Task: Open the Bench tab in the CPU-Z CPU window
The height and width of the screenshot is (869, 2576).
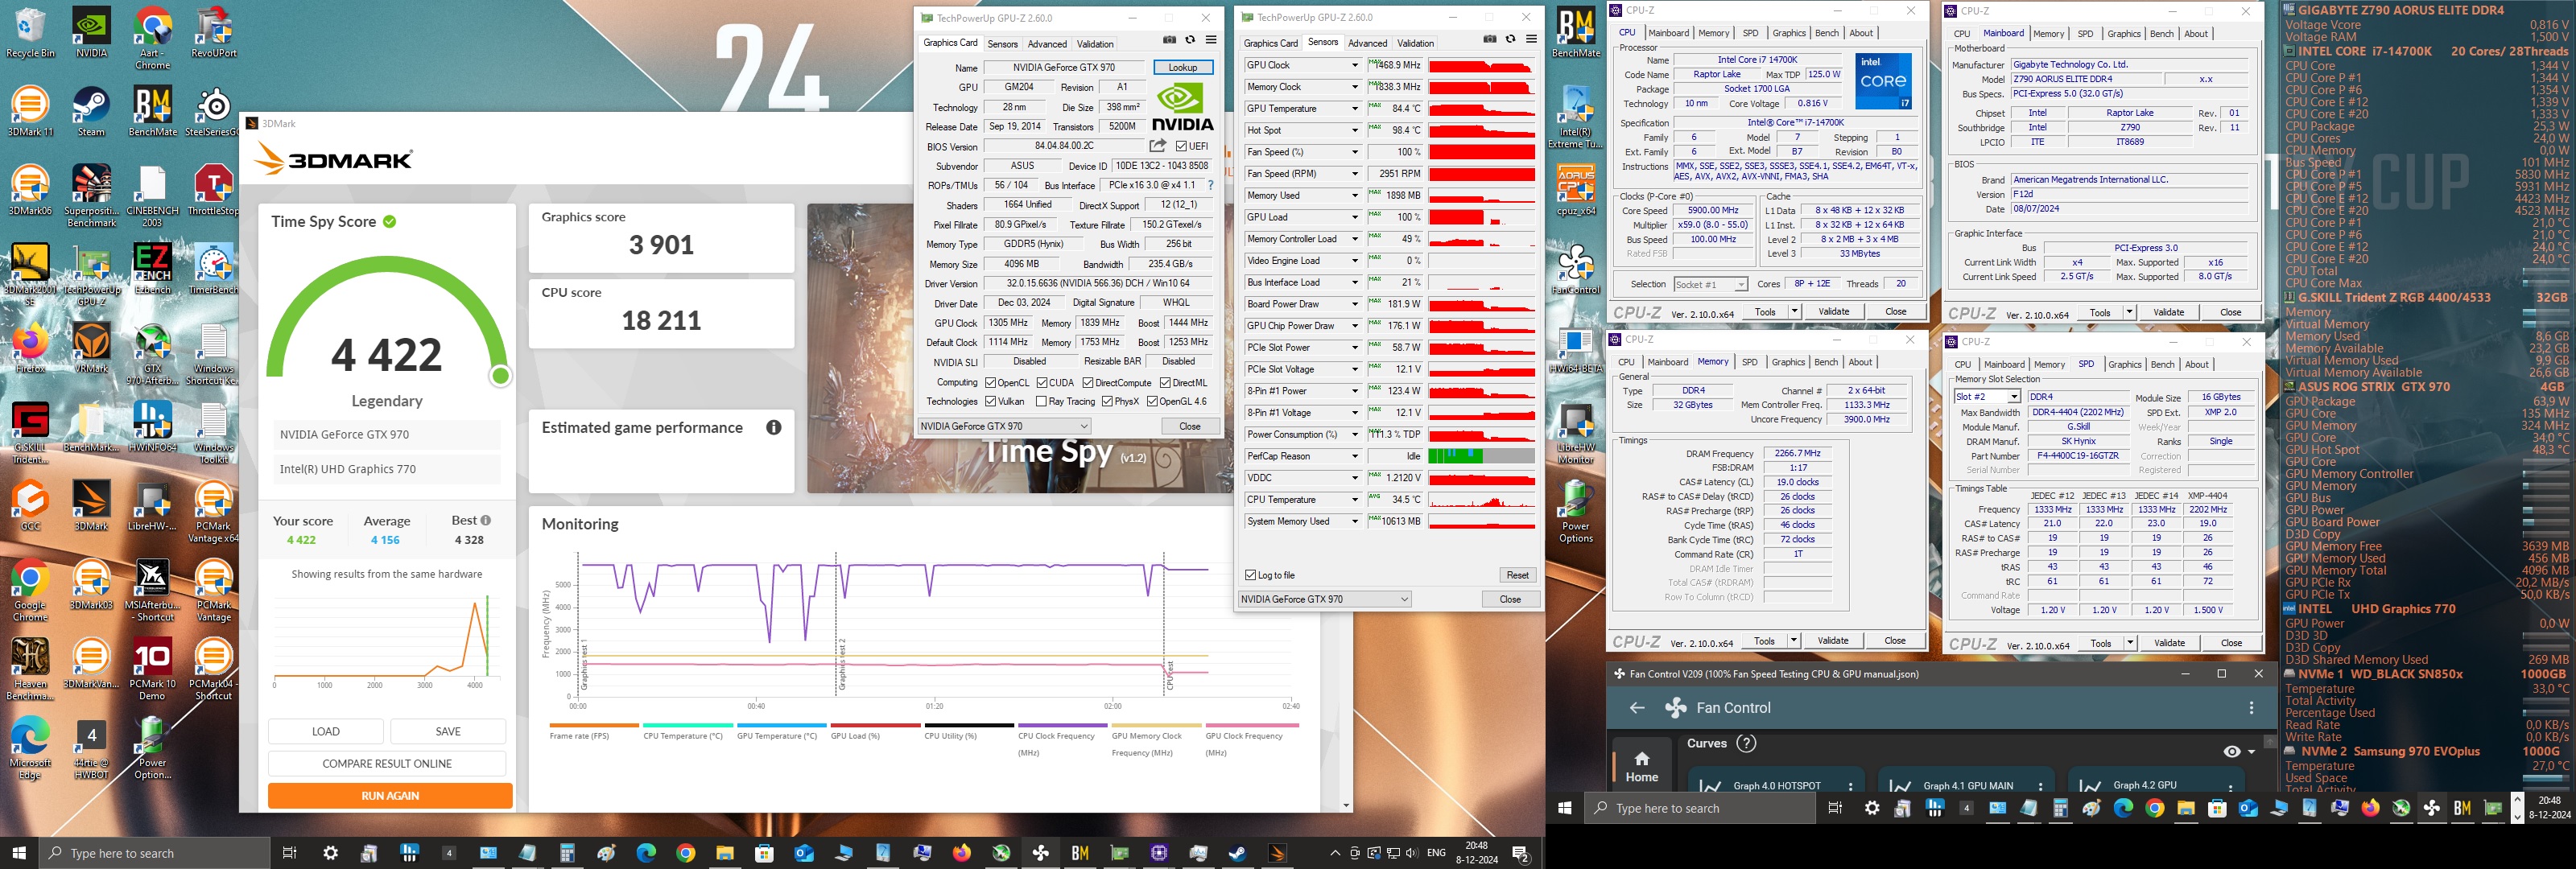Action: coord(1827,33)
